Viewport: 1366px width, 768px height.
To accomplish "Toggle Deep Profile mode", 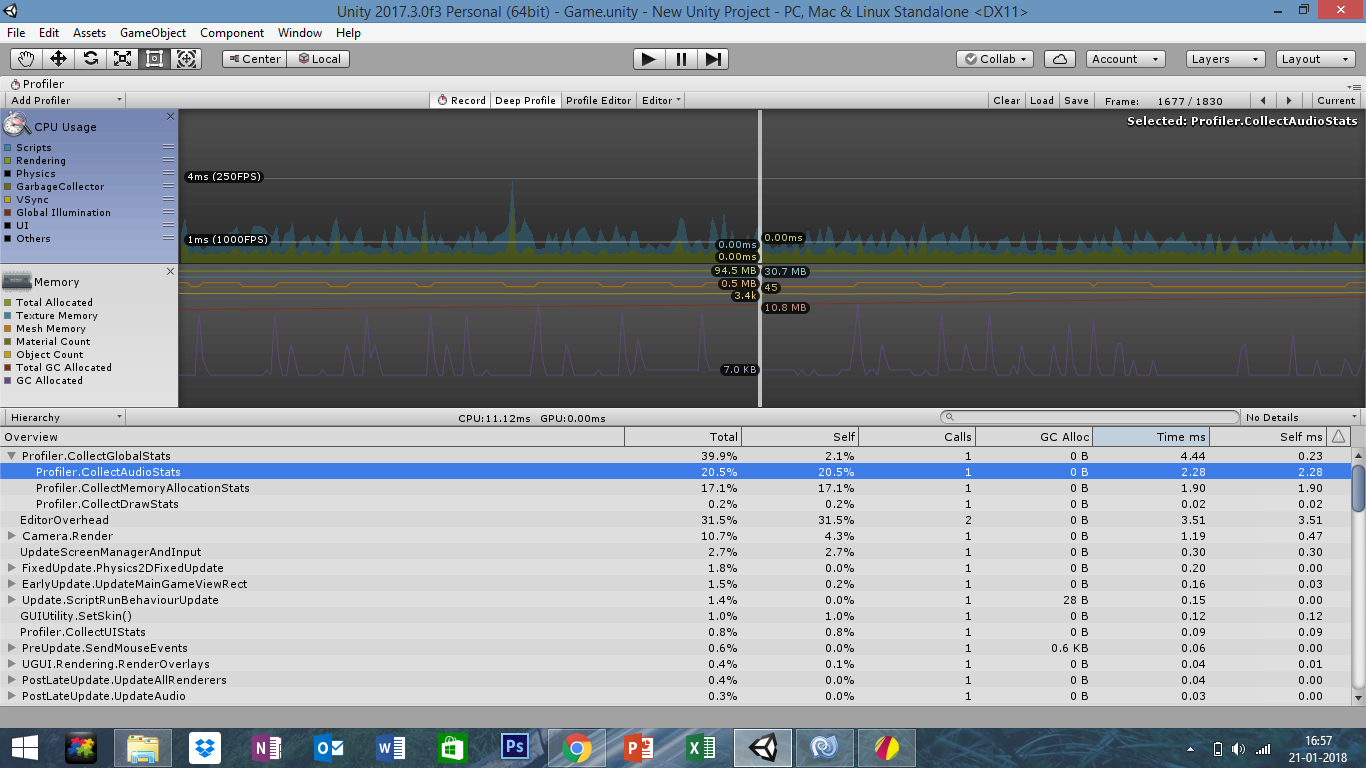I will (x=525, y=100).
